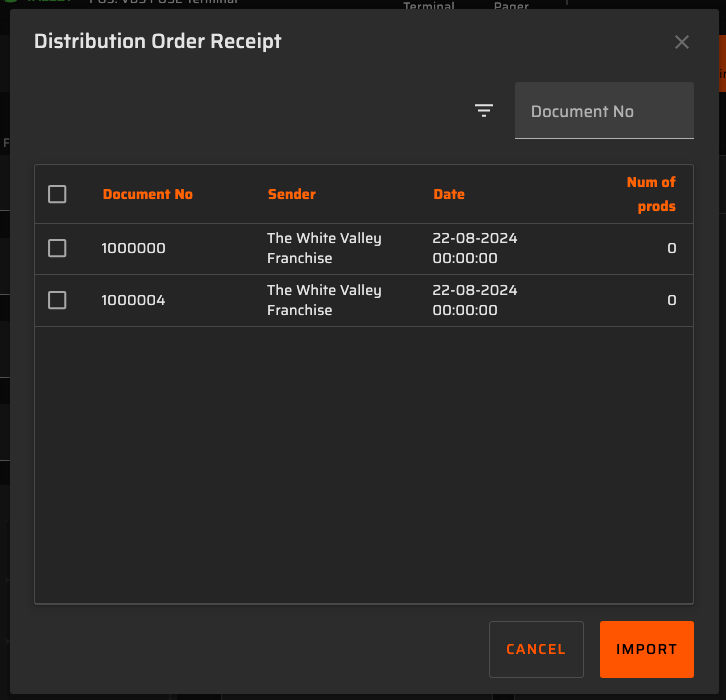Viewport: 726px width, 700px height.
Task: Check the box for document 1000000
Action: pyautogui.click(x=57, y=248)
